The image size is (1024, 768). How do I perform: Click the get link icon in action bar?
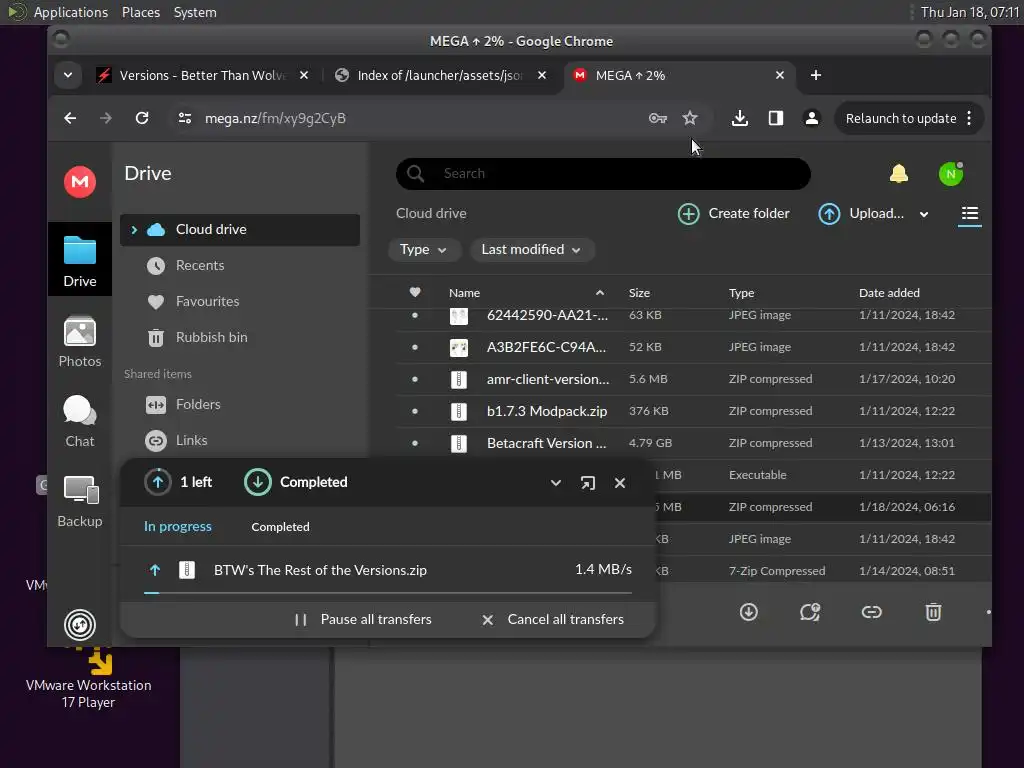point(871,612)
